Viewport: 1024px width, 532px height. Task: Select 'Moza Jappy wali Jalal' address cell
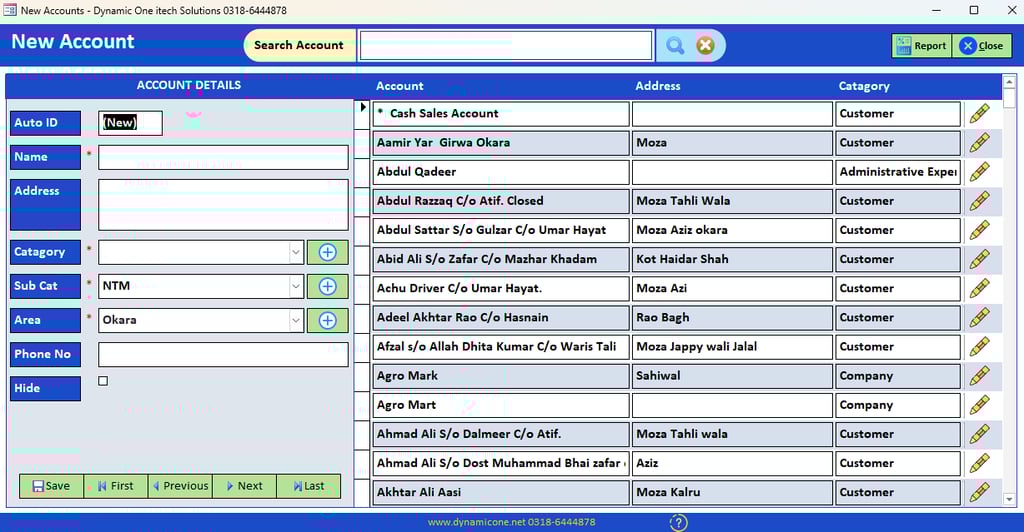pyautogui.click(x=732, y=347)
